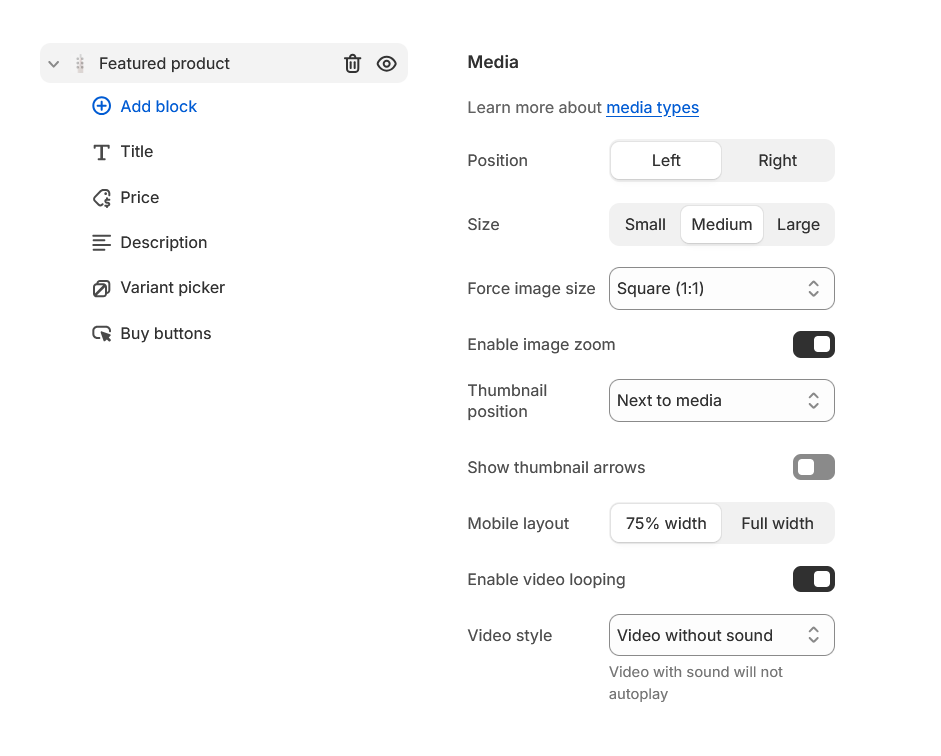Set mobile layout to Full width

pos(777,522)
